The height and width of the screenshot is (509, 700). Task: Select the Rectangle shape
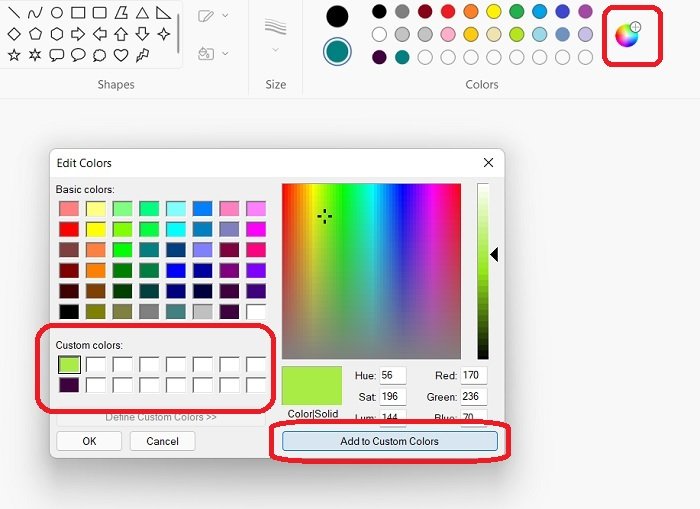[78, 13]
